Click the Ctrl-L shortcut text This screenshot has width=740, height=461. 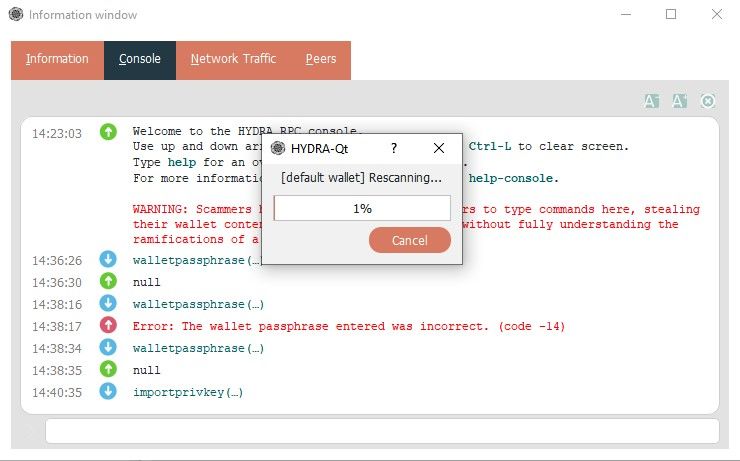tap(490, 146)
